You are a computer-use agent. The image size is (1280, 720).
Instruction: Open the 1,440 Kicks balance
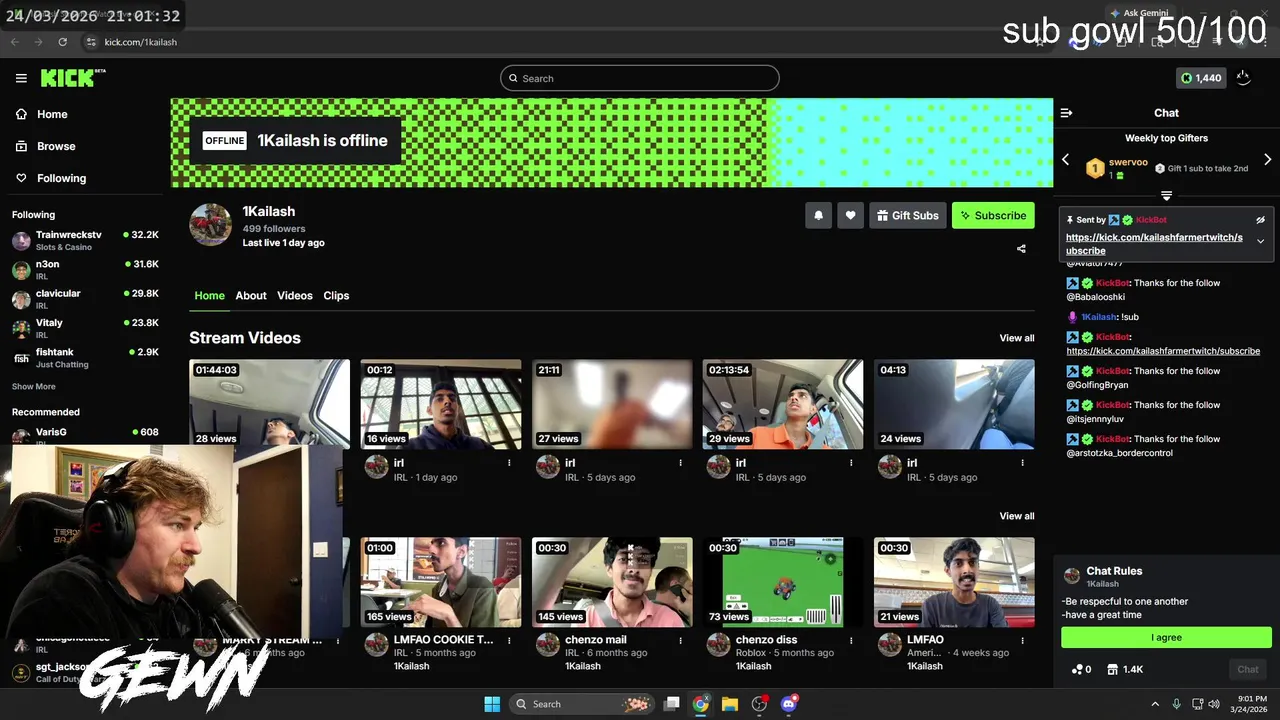pos(1201,78)
